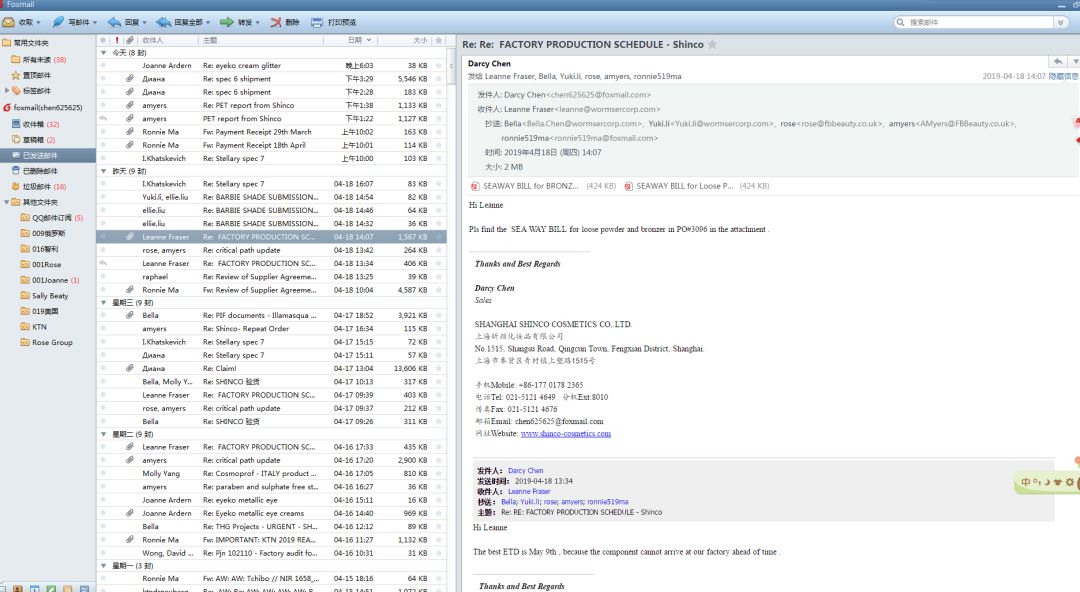This screenshot has height=592, width=1080.
Task: Open the pinned mail (置顶邮件) star folder
Action: point(31,75)
